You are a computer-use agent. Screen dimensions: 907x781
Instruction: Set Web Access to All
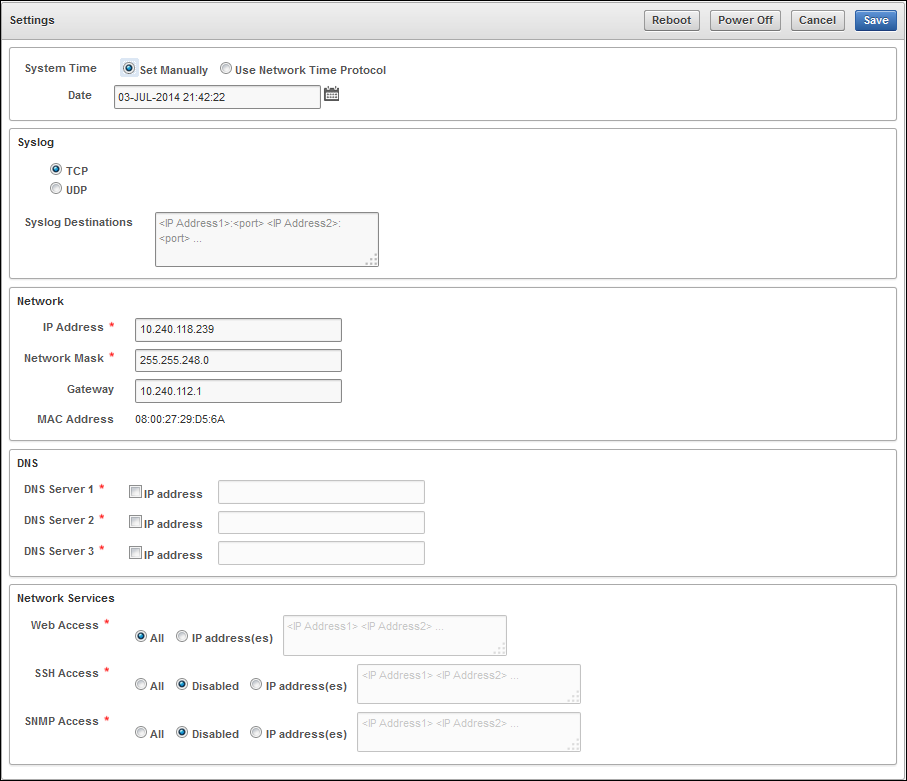click(x=141, y=636)
